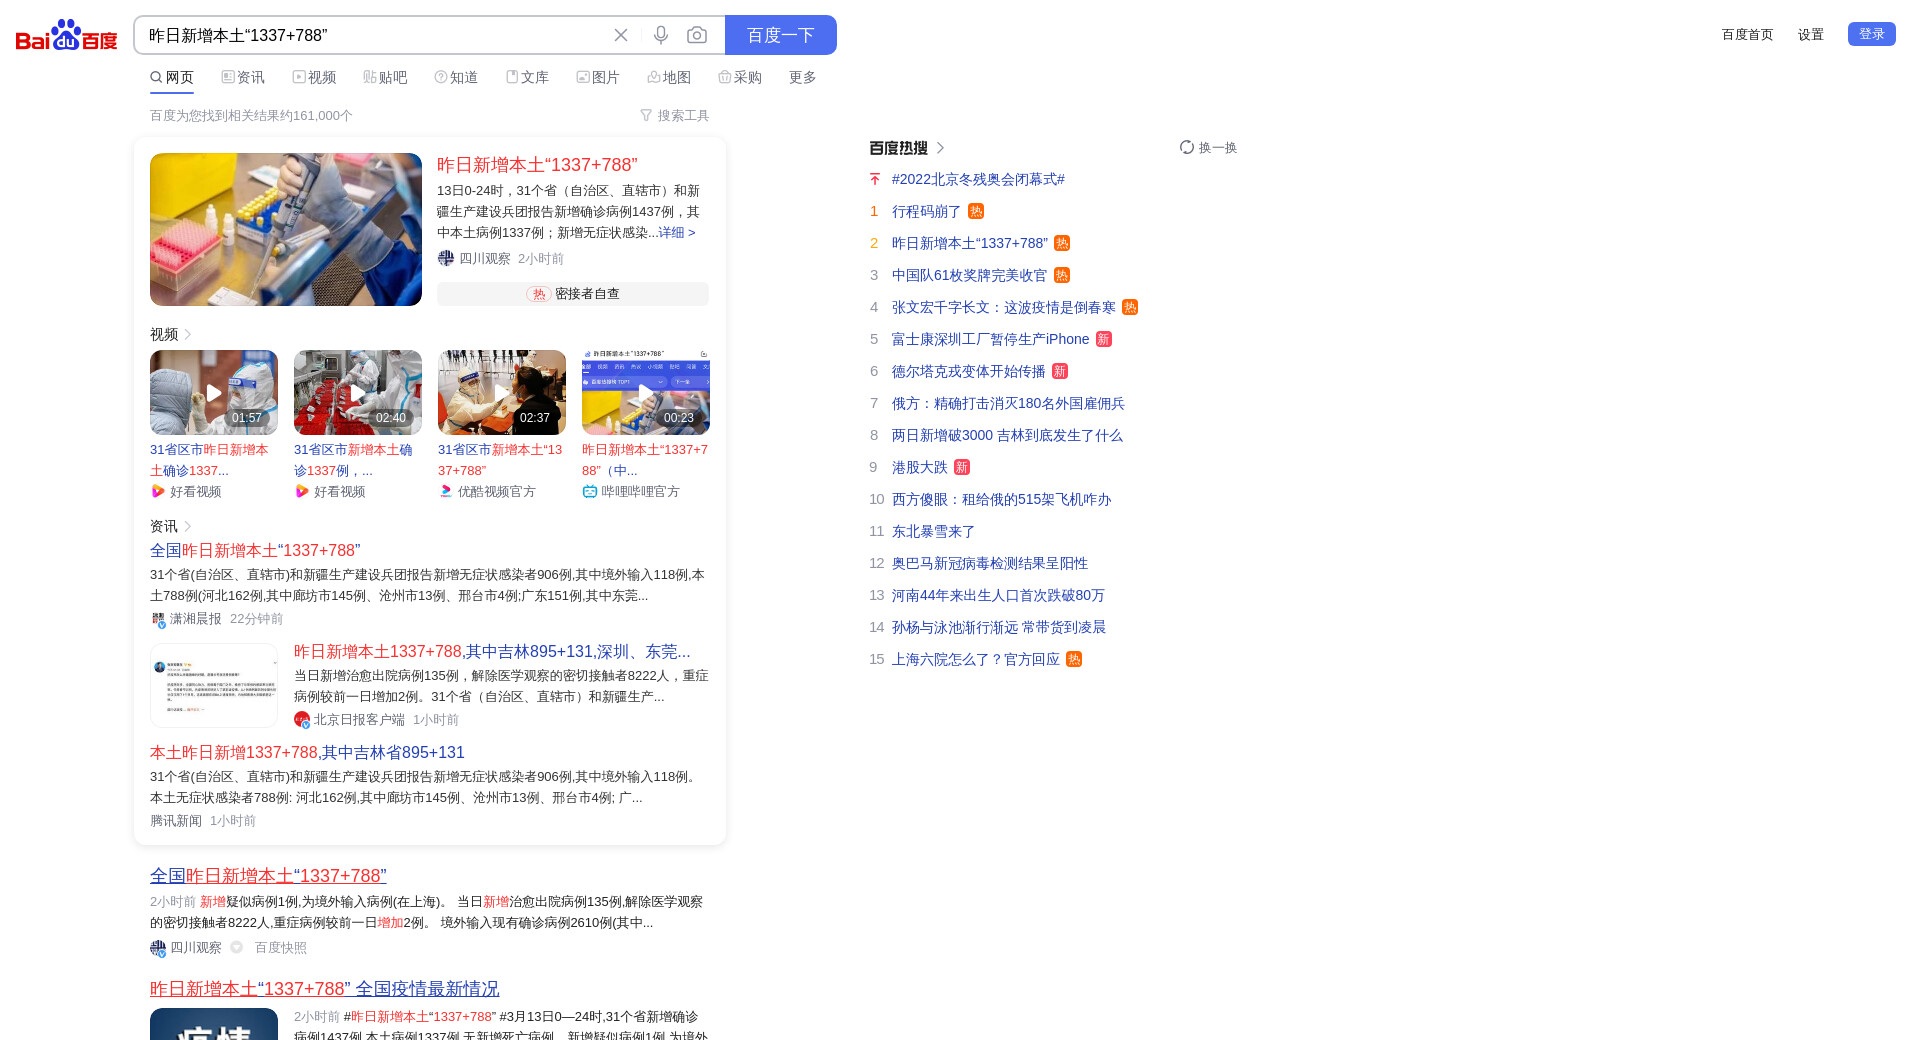The width and height of the screenshot is (1920, 1040).
Task: Refresh hot search list with 换一换
Action: pyautogui.click(x=1208, y=147)
